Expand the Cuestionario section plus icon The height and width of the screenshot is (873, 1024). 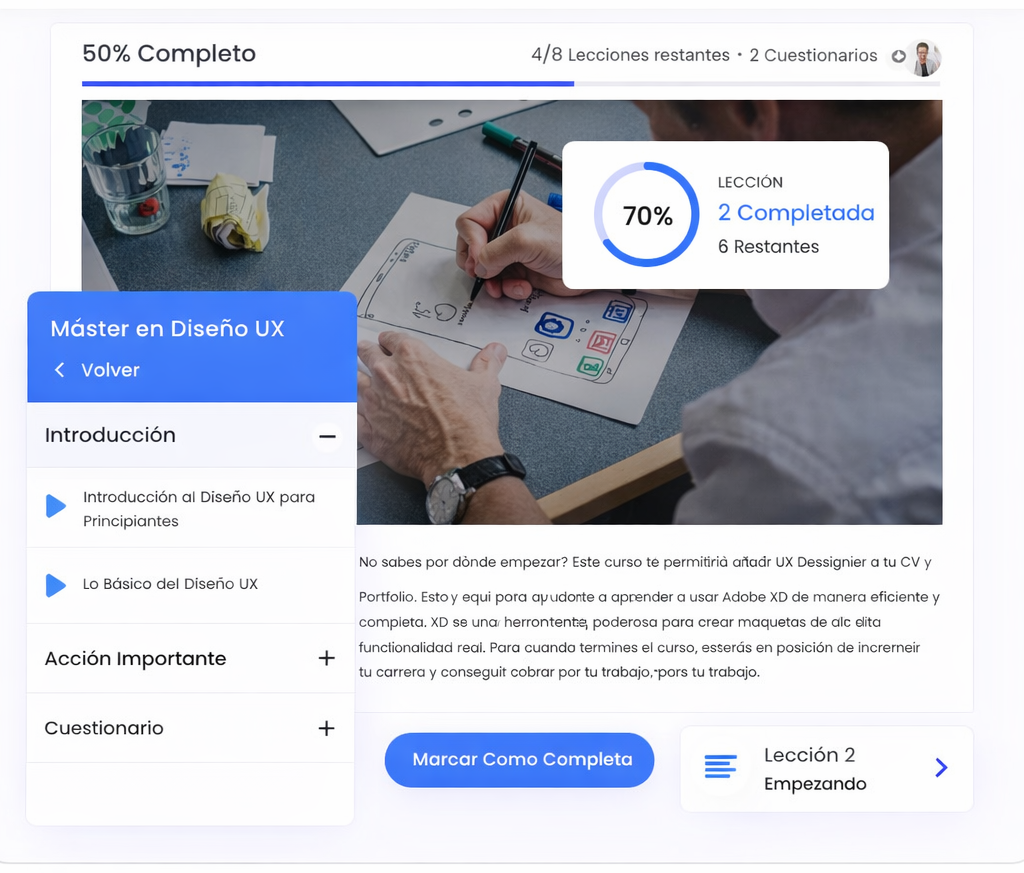click(327, 728)
